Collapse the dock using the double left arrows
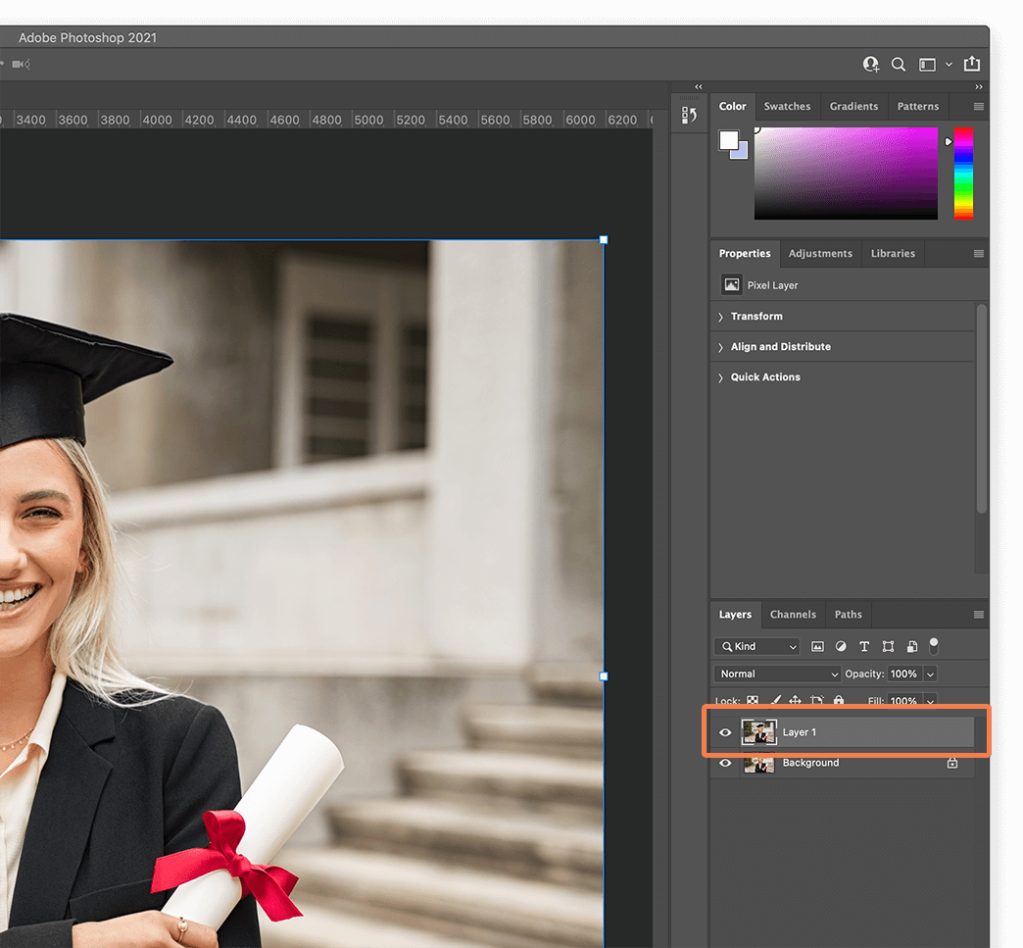The height and width of the screenshot is (948, 1023). (699, 87)
